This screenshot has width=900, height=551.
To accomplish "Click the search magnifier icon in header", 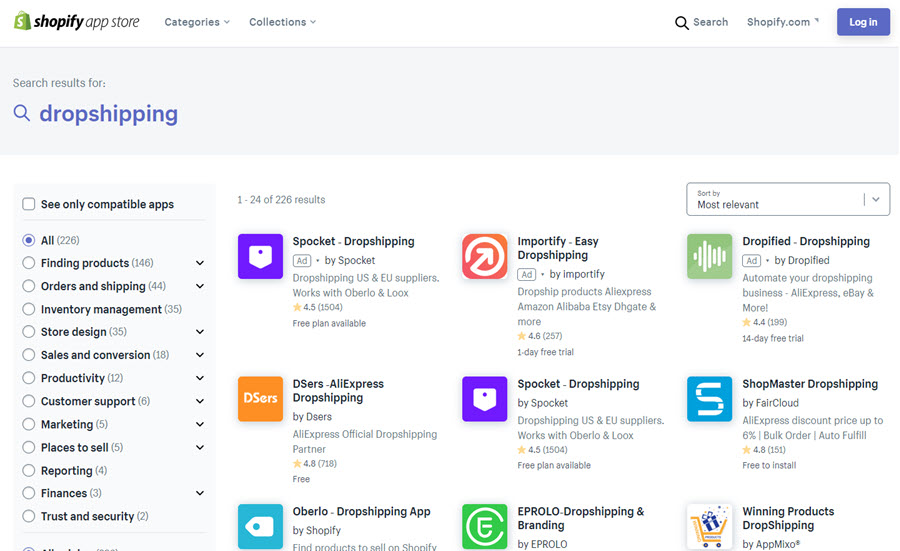I will (682, 23).
